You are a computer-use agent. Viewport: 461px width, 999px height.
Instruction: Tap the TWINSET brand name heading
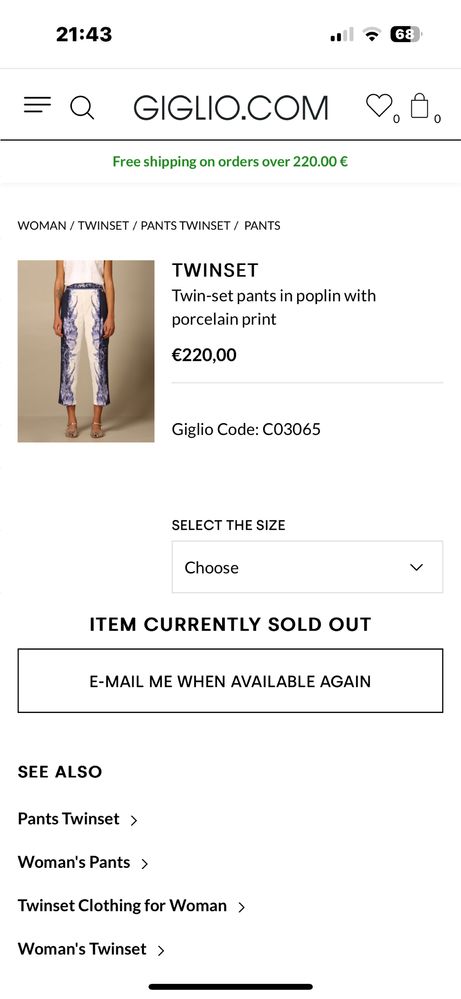[x=215, y=270]
